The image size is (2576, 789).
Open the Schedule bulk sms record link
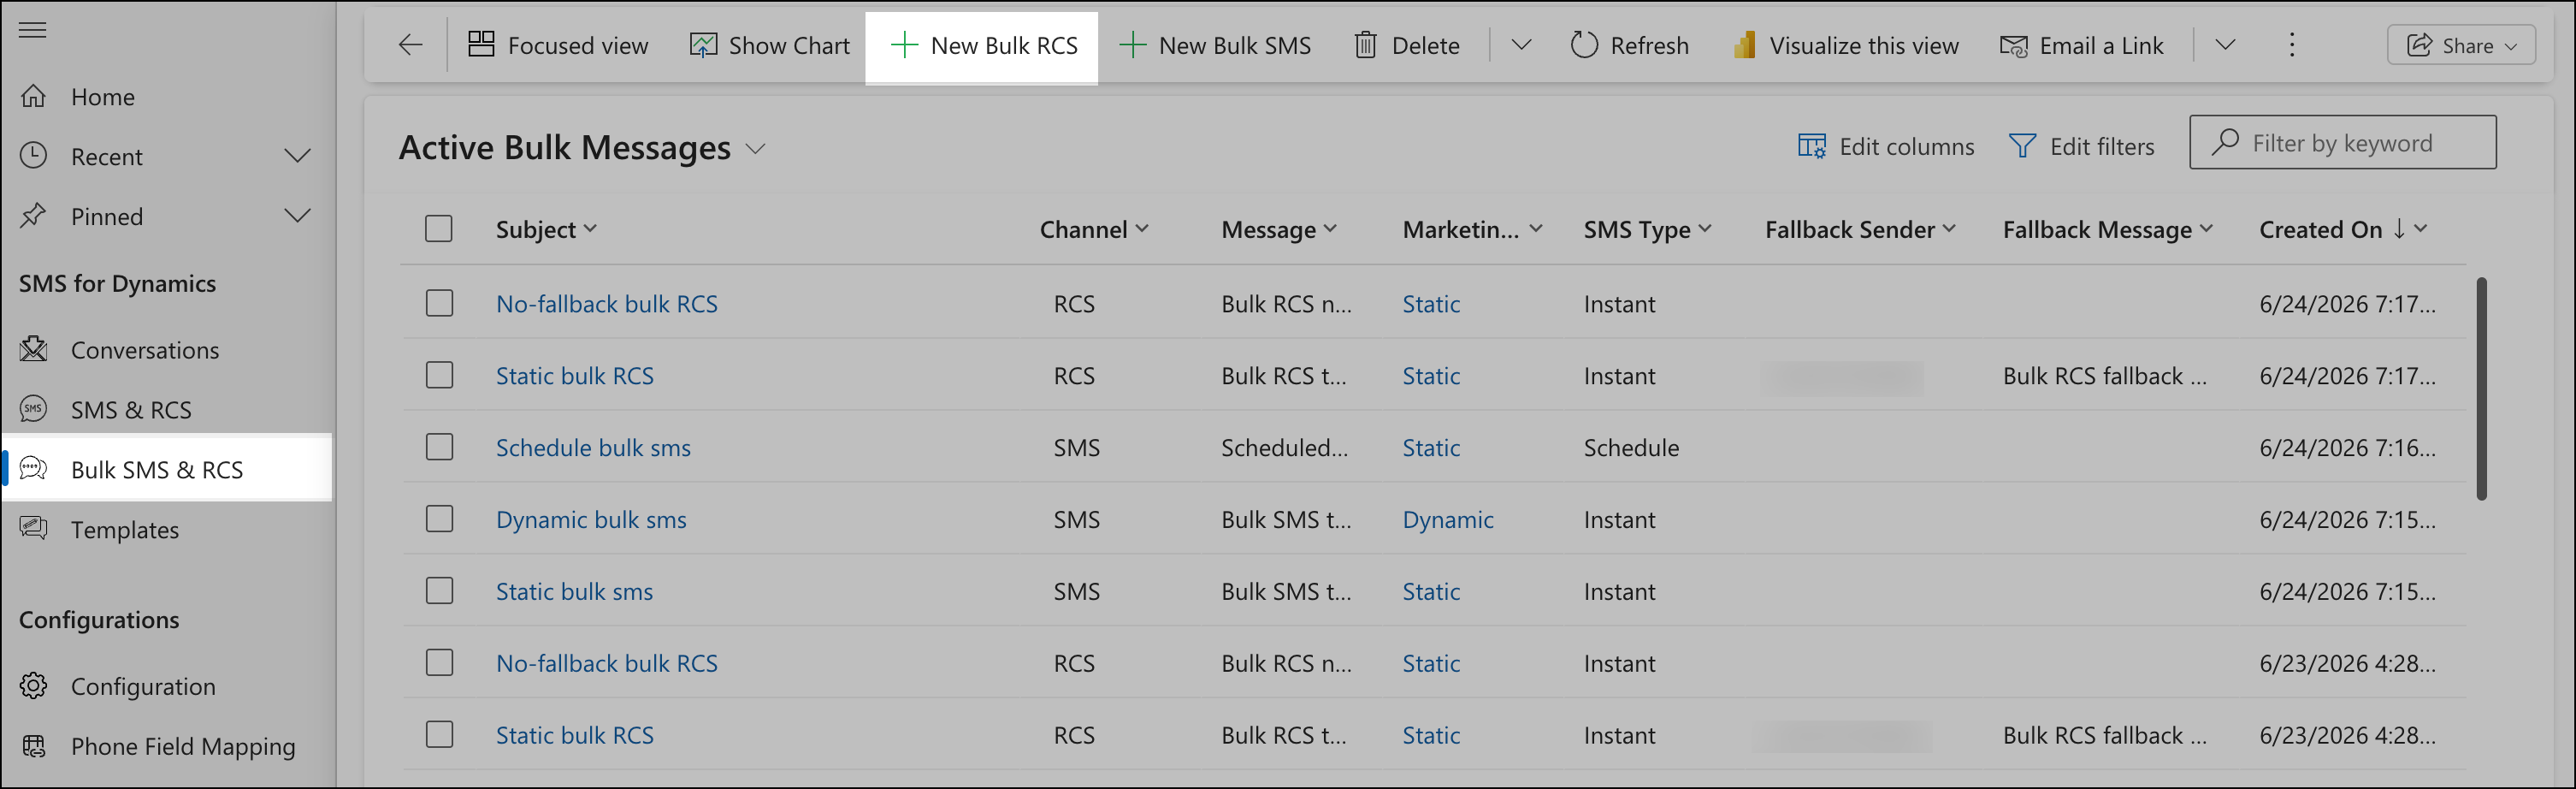coord(593,448)
